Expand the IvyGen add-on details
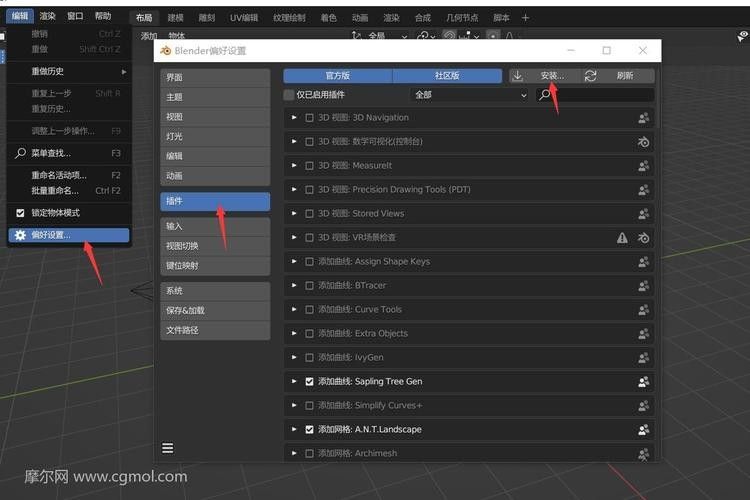750x500 pixels. coord(294,357)
